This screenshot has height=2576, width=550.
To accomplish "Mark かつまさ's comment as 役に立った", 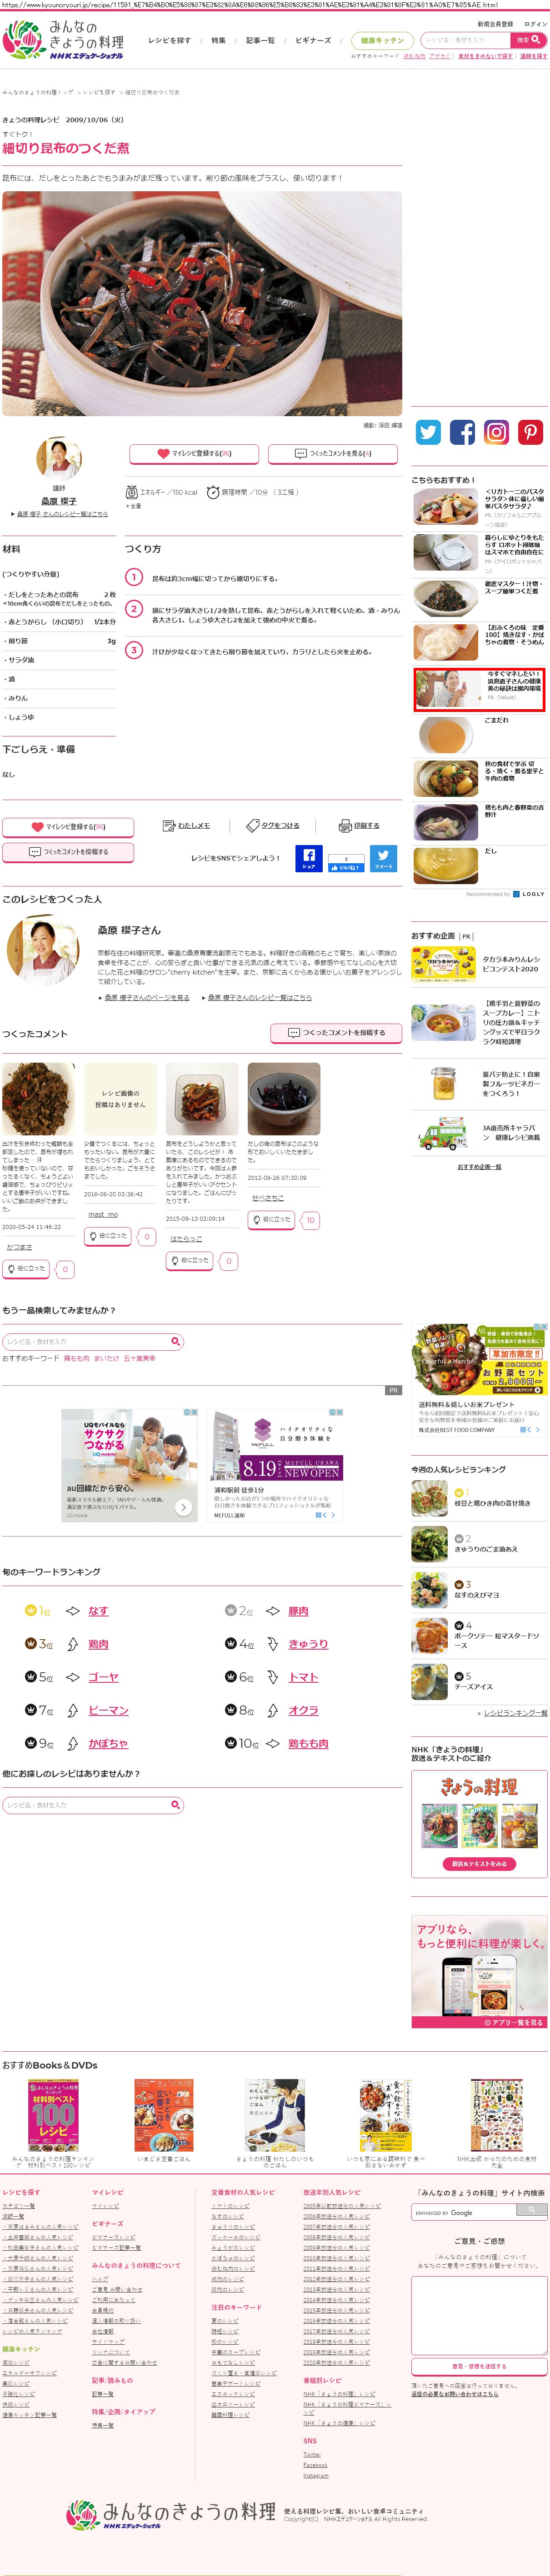I will (x=25, y=1269).
